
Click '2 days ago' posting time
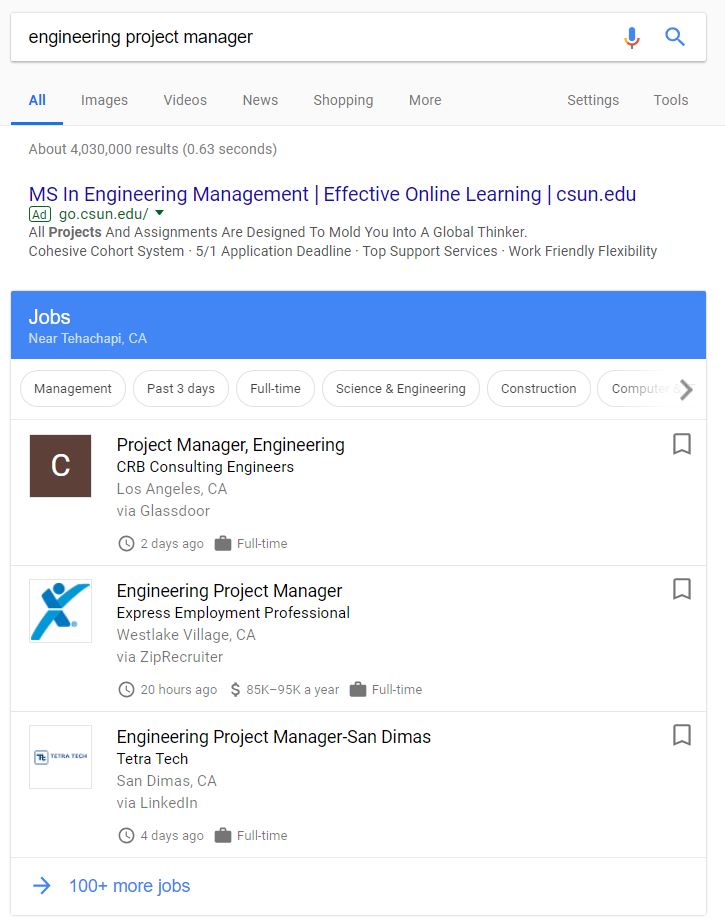172,544
